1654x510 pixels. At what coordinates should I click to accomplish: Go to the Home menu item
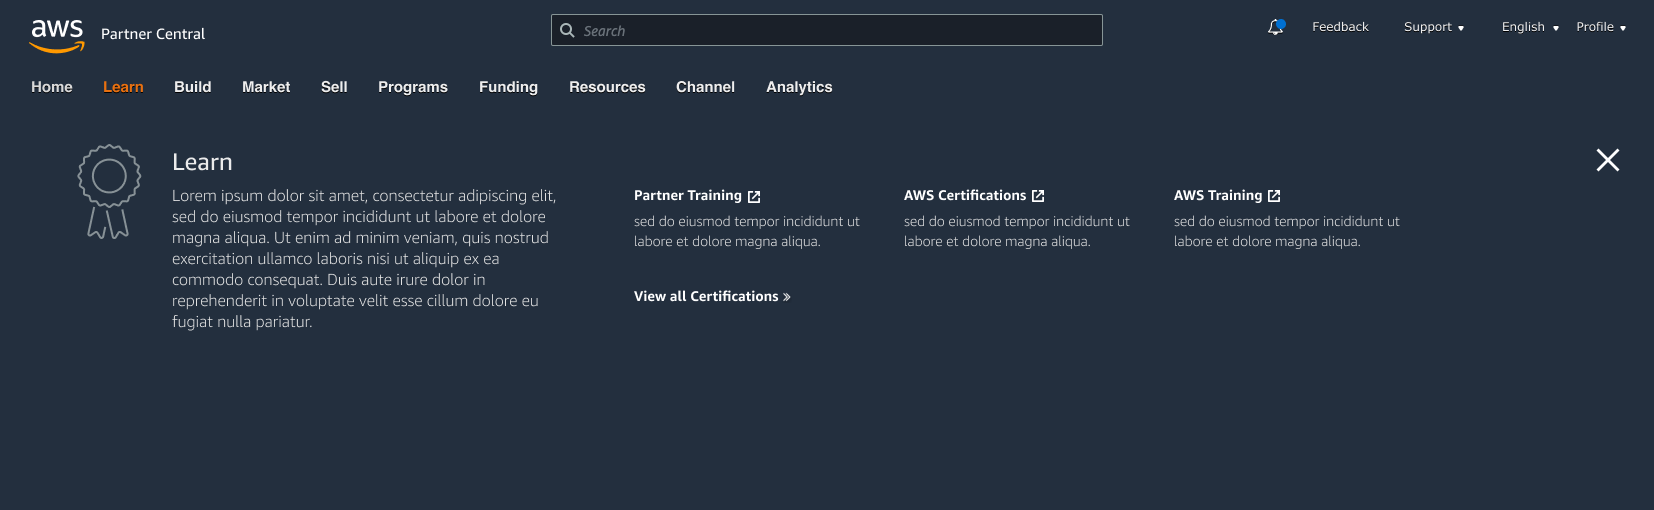point(52,87)
